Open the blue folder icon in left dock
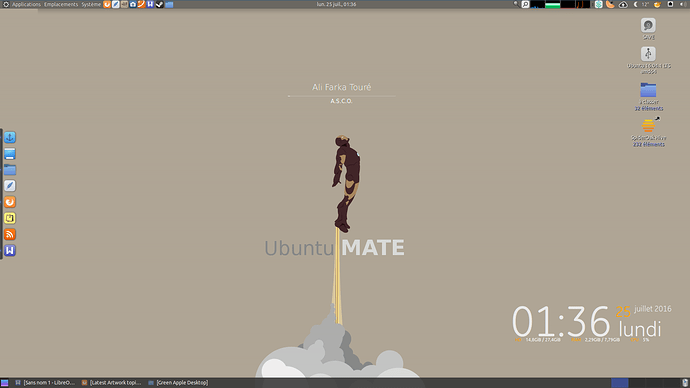Viewport: 690px width, 388px height. click(10, 170)
